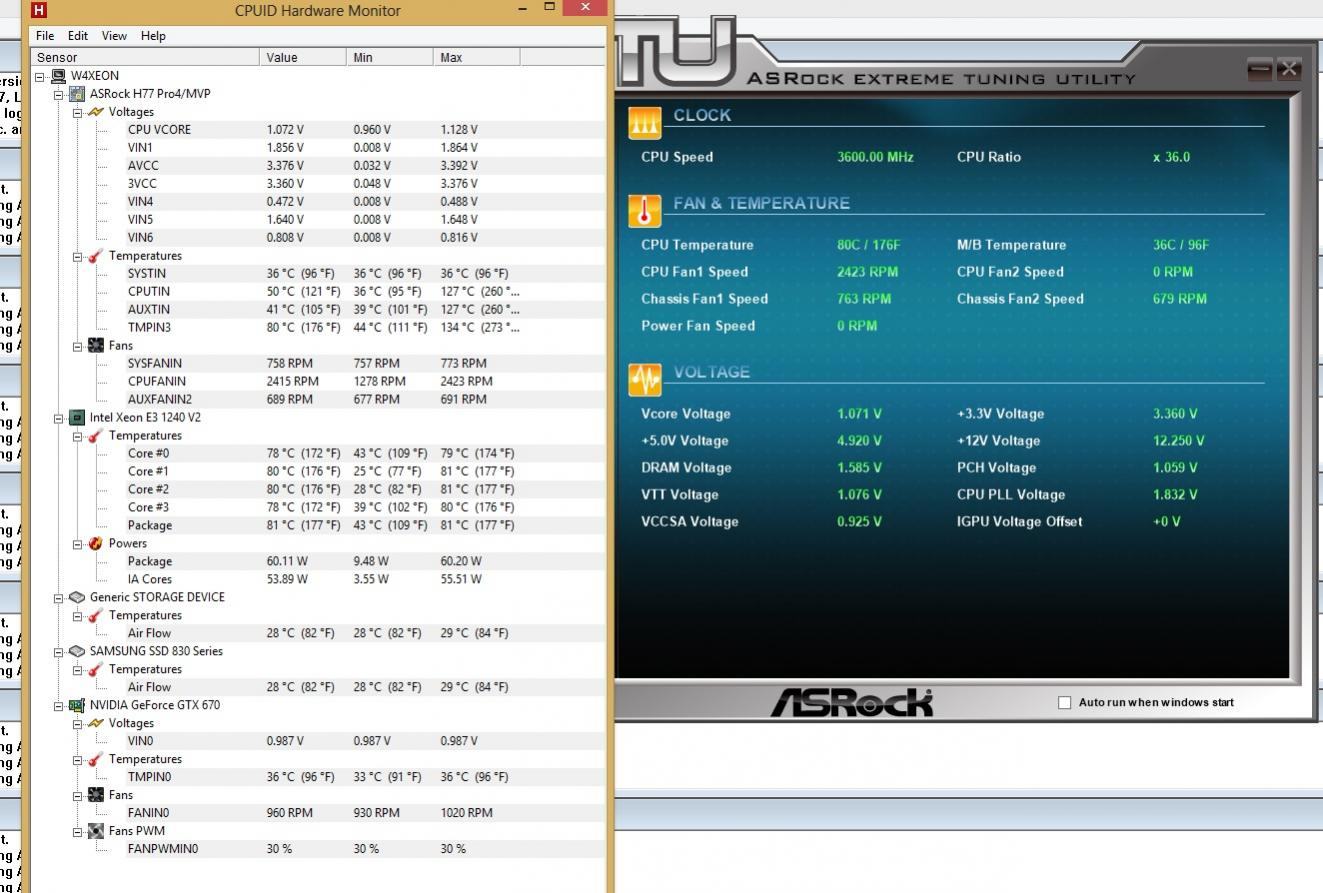Click the motherboard Fans icon

(96, 345)
